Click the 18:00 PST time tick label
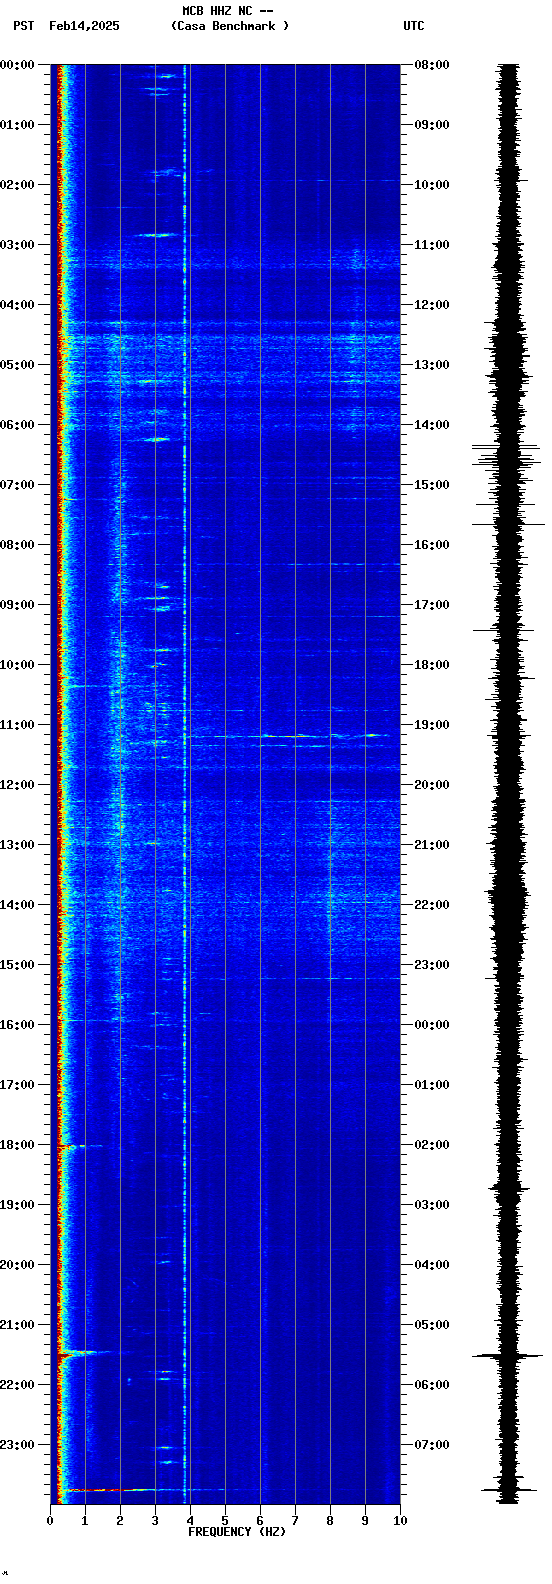Image resolution: width=552 pixels, height=1584 pixels. 18,1145
